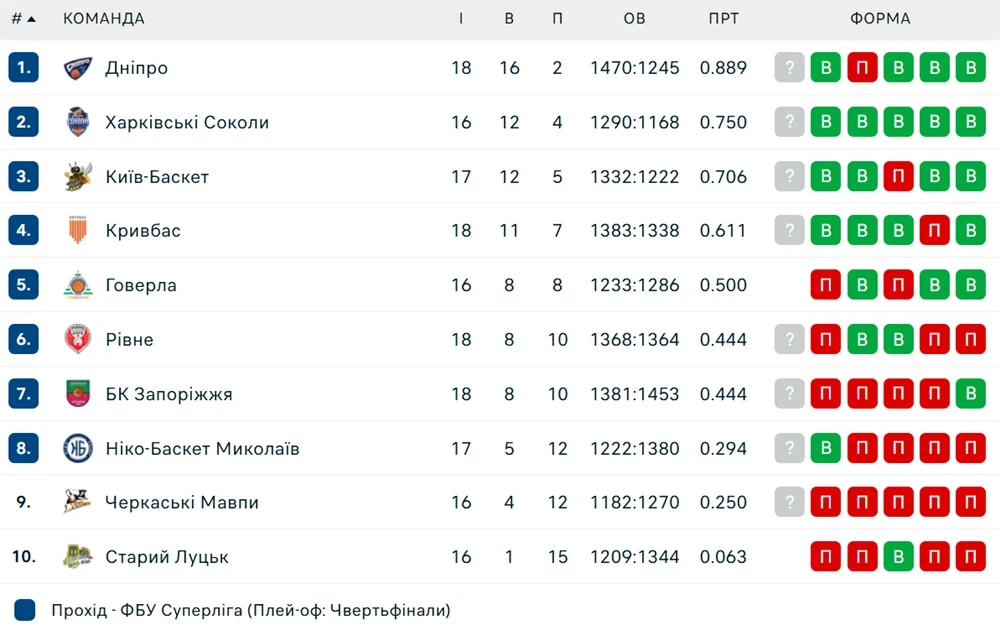
Task: Click БК Запоріжжя's green В form badge
Action: pyautogui.click(x=970, y=394)
